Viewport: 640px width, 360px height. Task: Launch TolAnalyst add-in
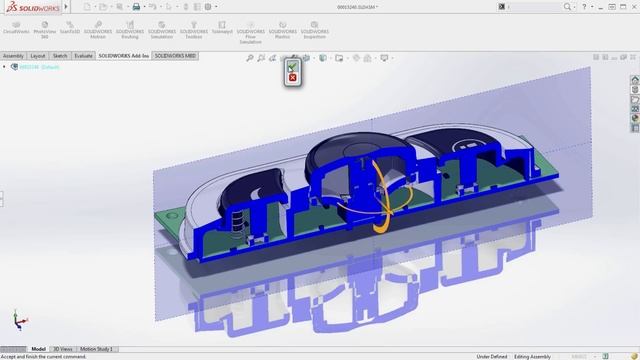click(222, 28)
